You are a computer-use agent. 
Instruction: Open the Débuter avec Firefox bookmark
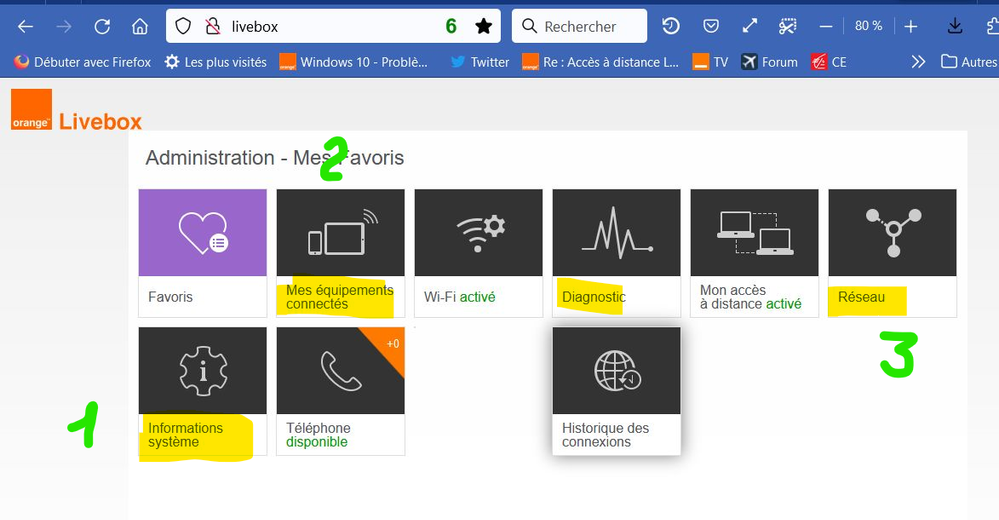click(x=82, y=62)
